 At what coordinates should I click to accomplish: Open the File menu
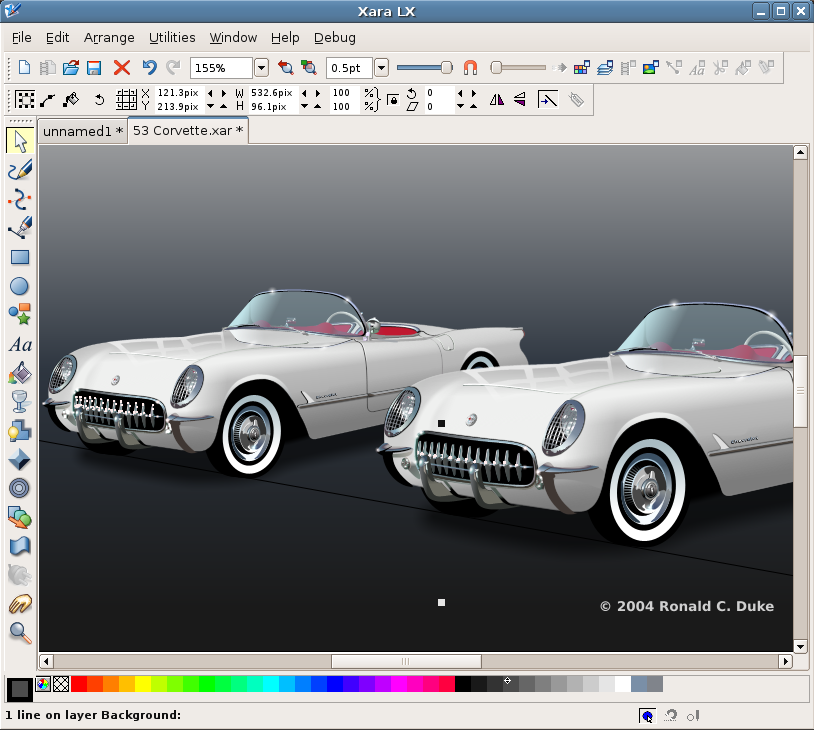tap(21, 37)
